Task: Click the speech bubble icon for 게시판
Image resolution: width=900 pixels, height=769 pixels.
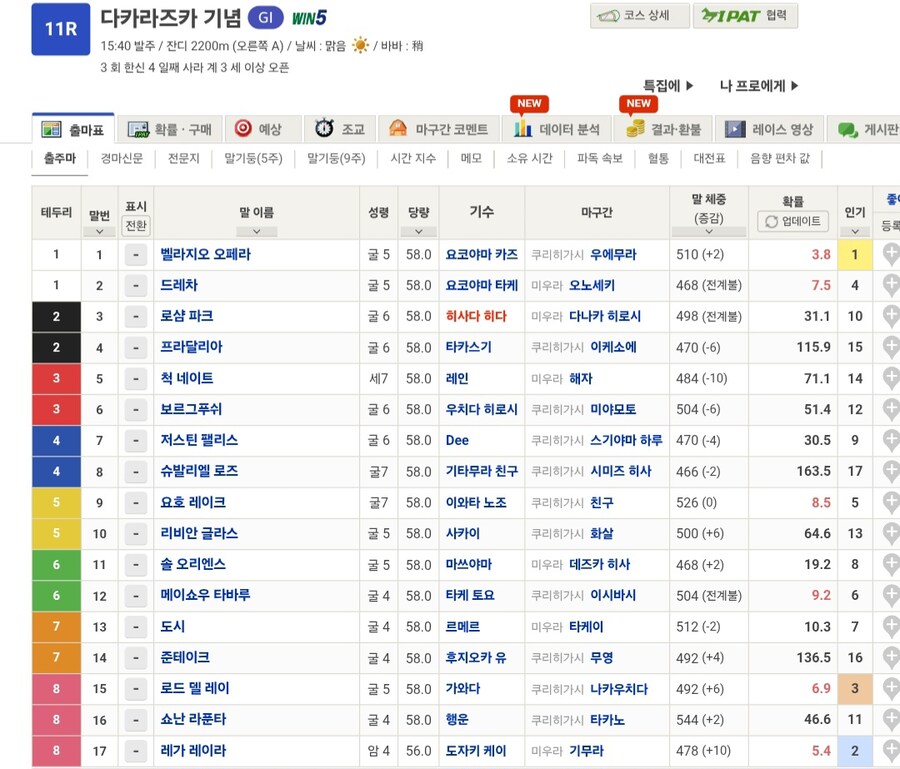Action: click(849, 128)
